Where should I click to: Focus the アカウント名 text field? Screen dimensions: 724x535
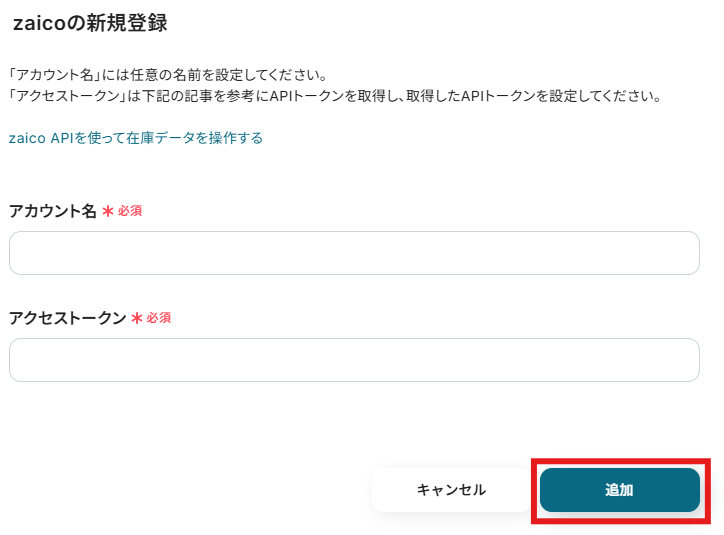tap(354, 253)
